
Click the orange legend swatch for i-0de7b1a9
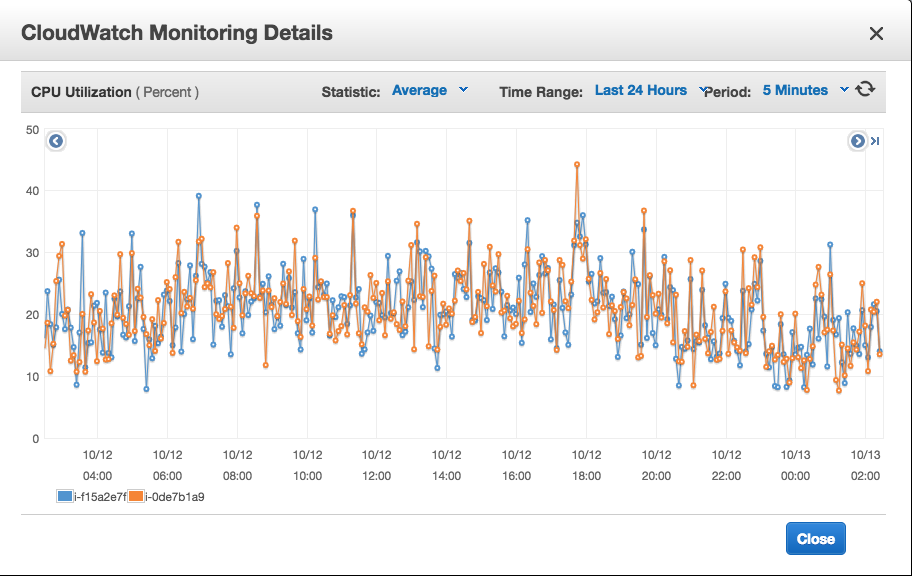pyautogui.click(x=136, y=496)
